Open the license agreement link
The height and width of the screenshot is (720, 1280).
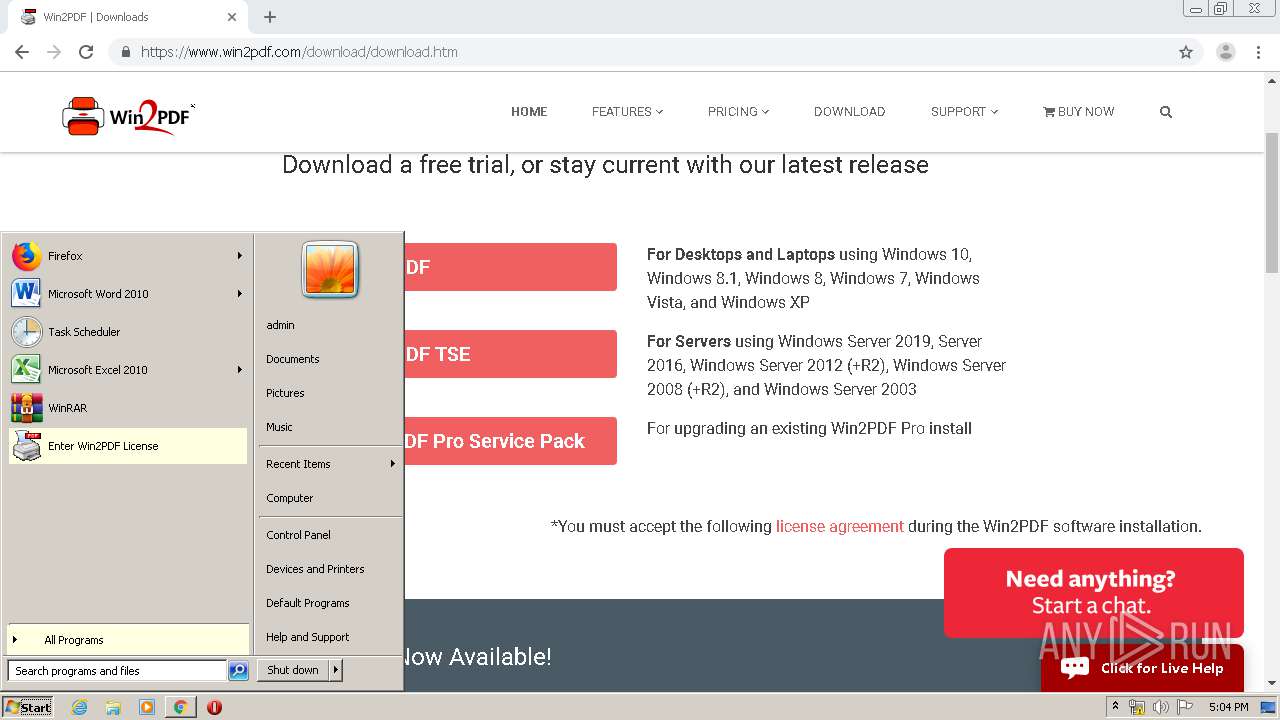tap(839, 526)
